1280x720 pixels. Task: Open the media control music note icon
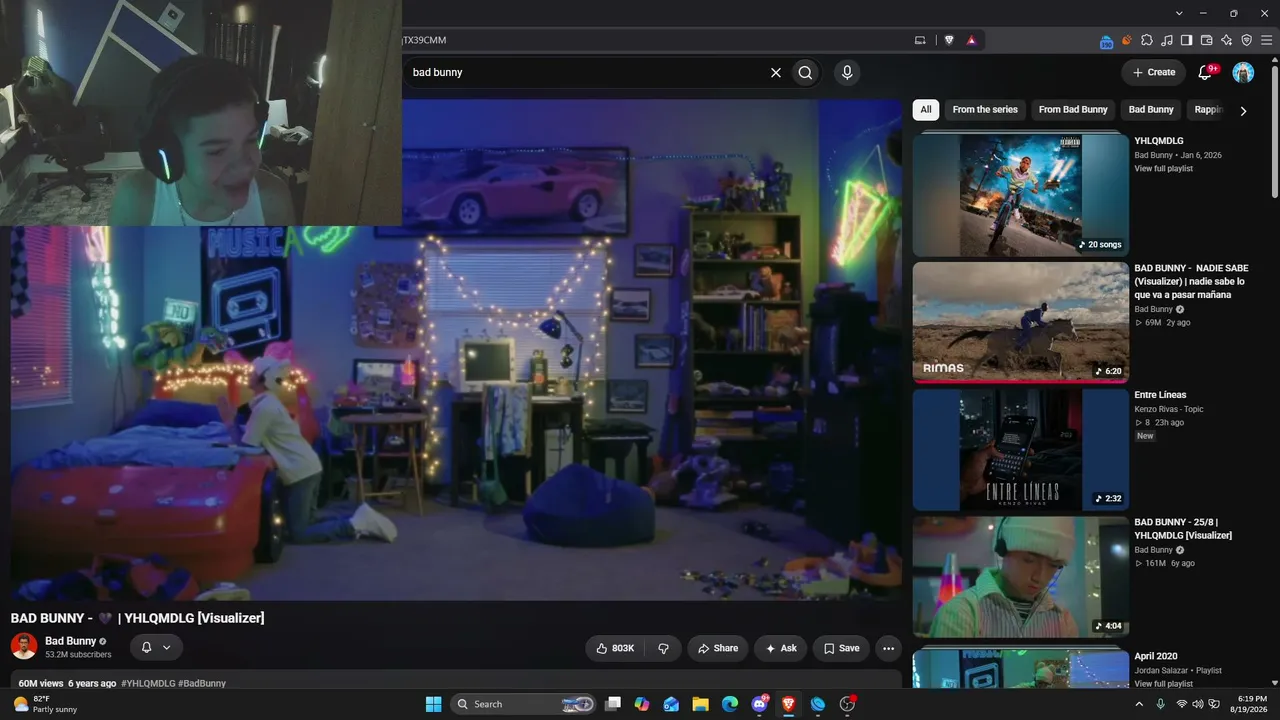(x=1167, y=40)
